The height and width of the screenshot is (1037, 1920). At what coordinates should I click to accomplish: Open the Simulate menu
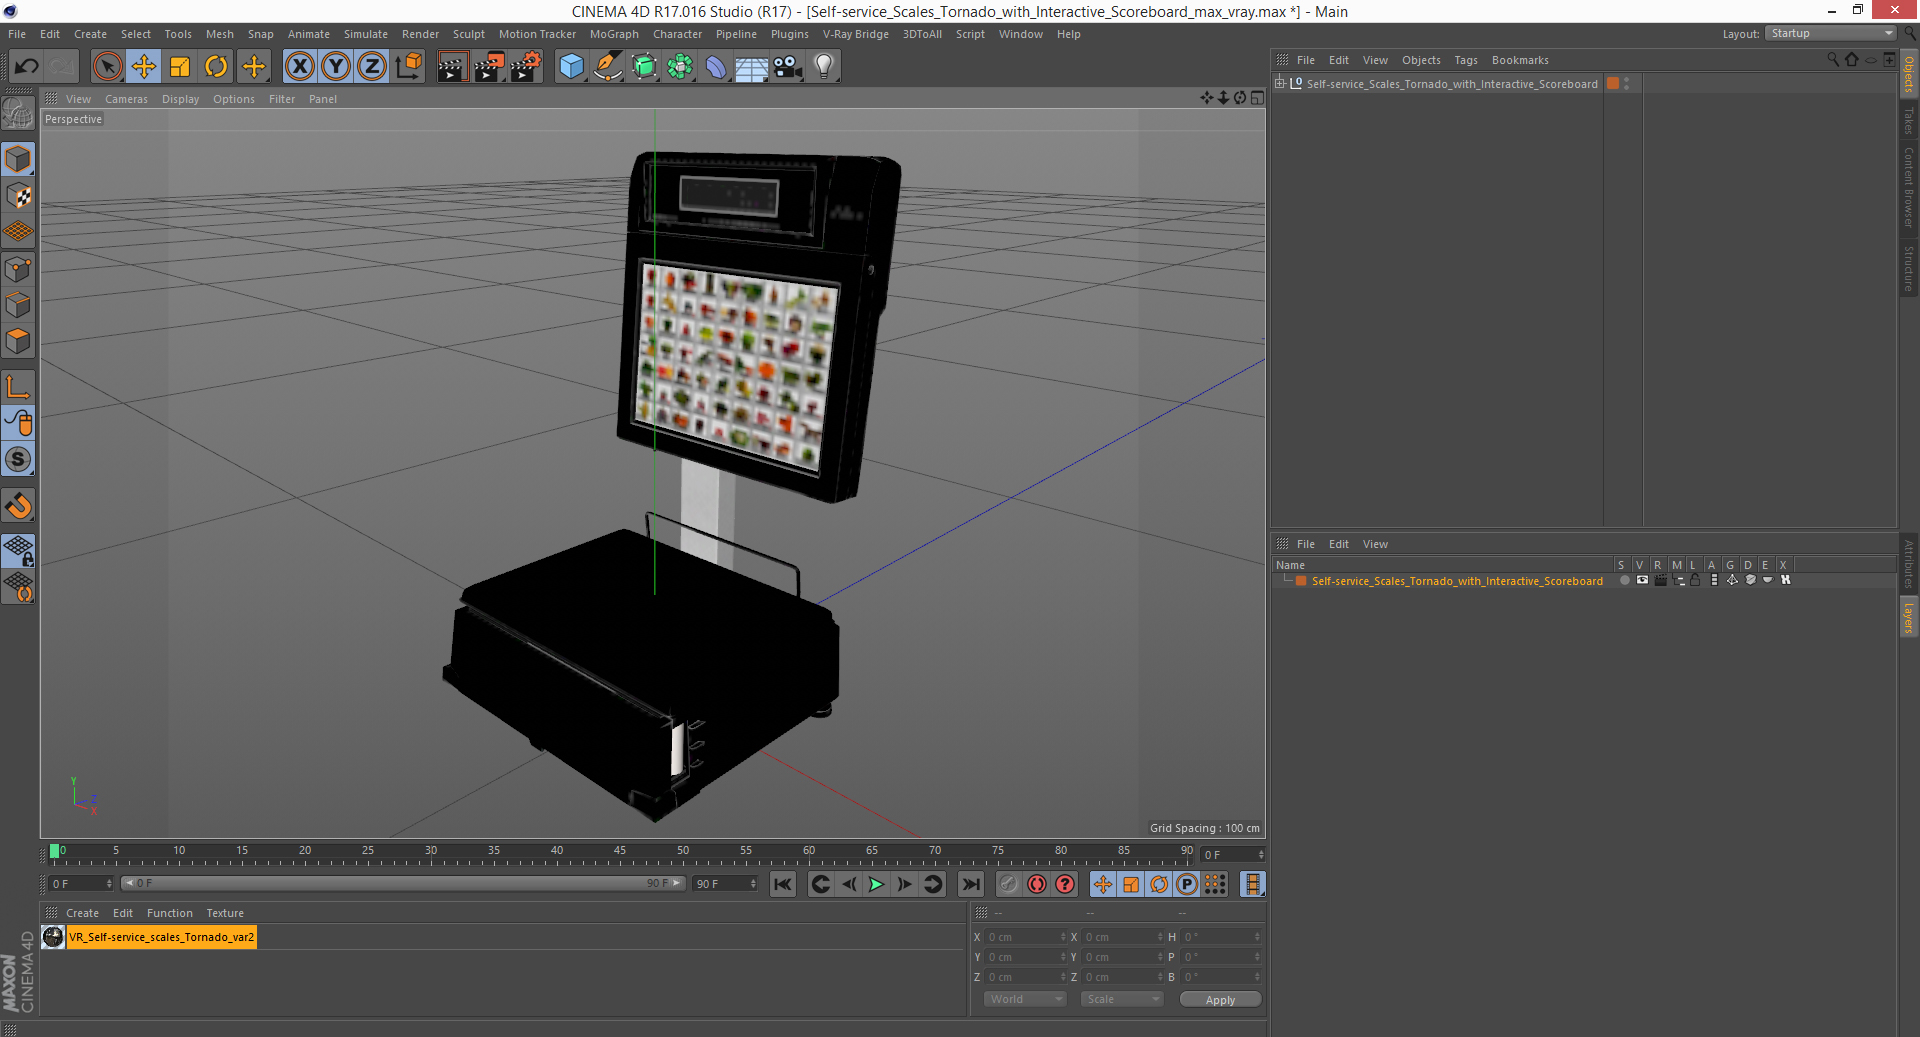coord(366,34)
